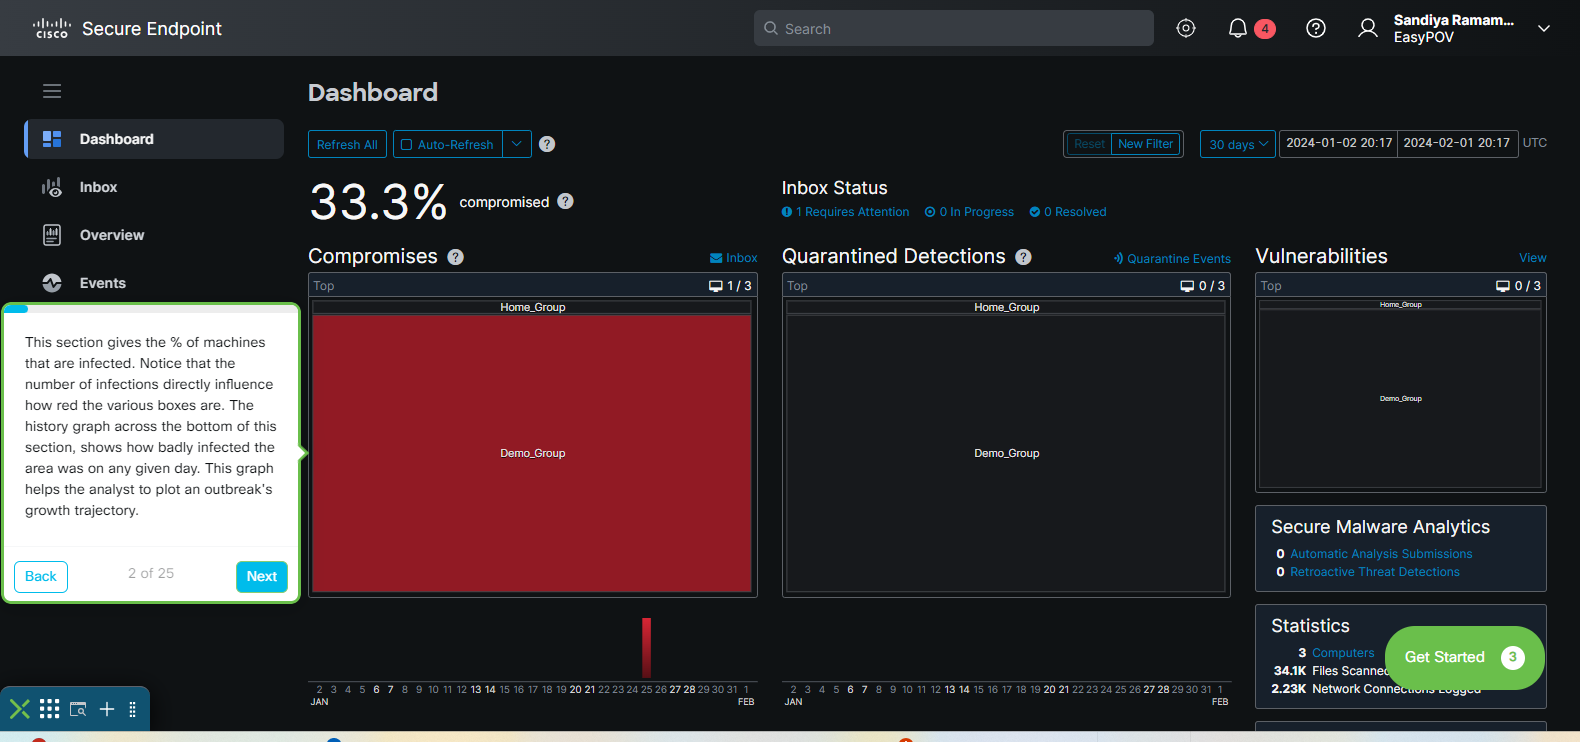Click 1 Requires Attention link
Image resolution: width=1580 pixels, height=742 pixels.
click(x=846, y=212)
